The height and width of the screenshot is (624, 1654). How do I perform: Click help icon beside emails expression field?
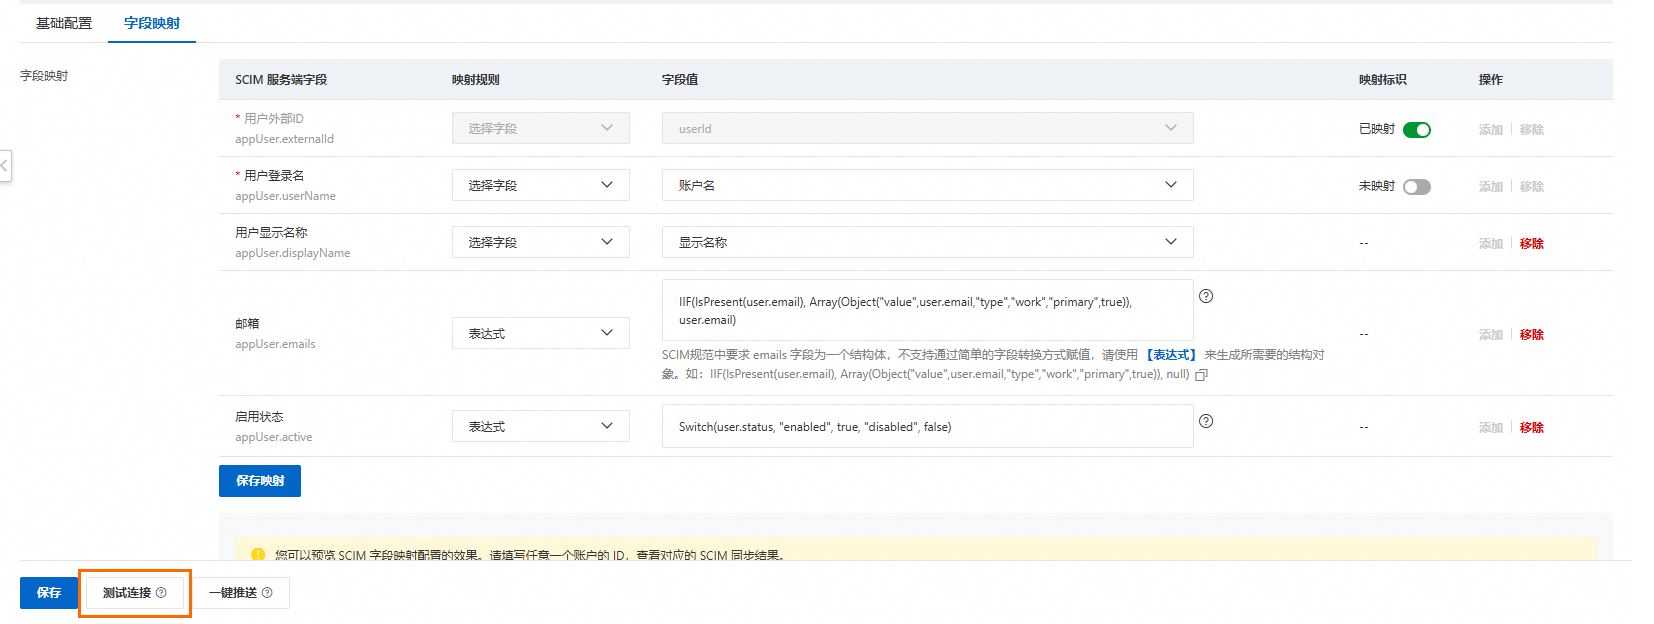pyautogui.click(x=1206, y=296)
